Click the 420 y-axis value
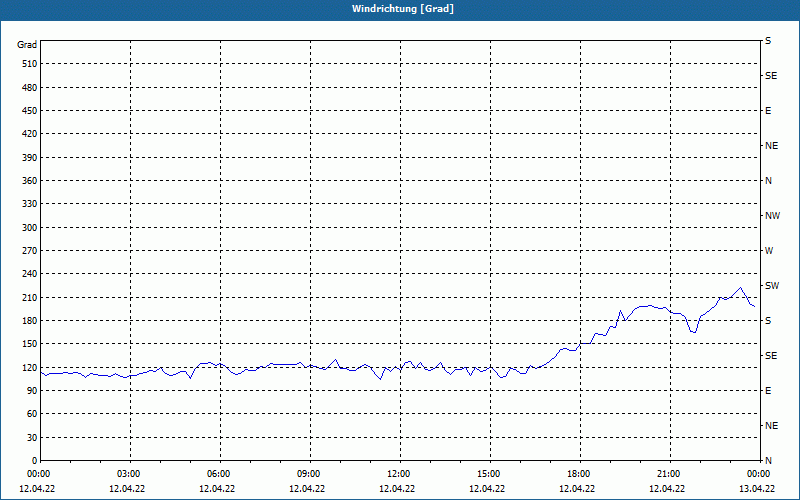The image size is (800, 500). tap(30, 134)
